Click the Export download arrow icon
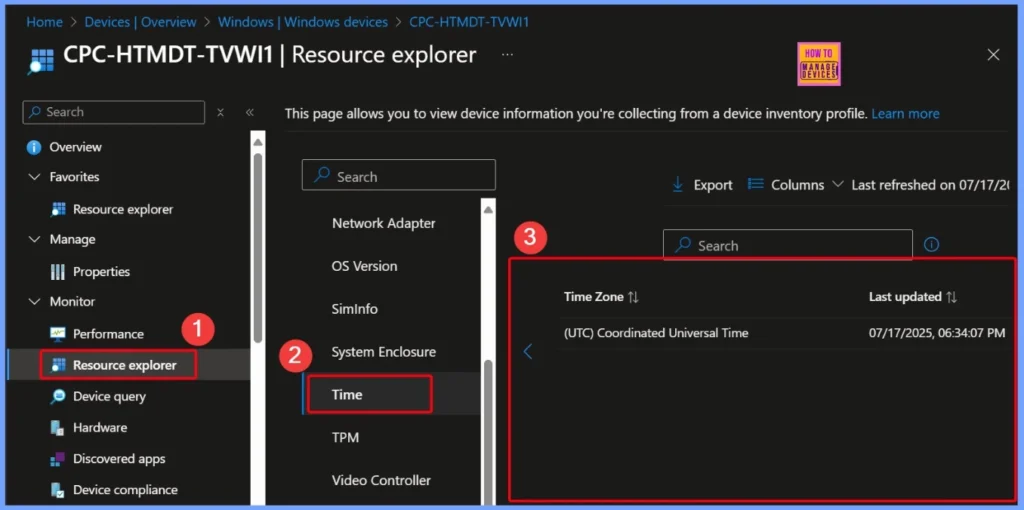This screenshot has height=510, width=1024. pyautogui.click(x=678, y=185)
